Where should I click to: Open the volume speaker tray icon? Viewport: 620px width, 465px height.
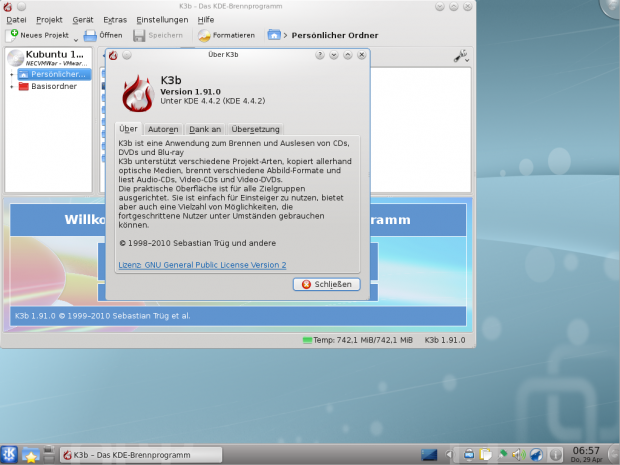point(519,455)
